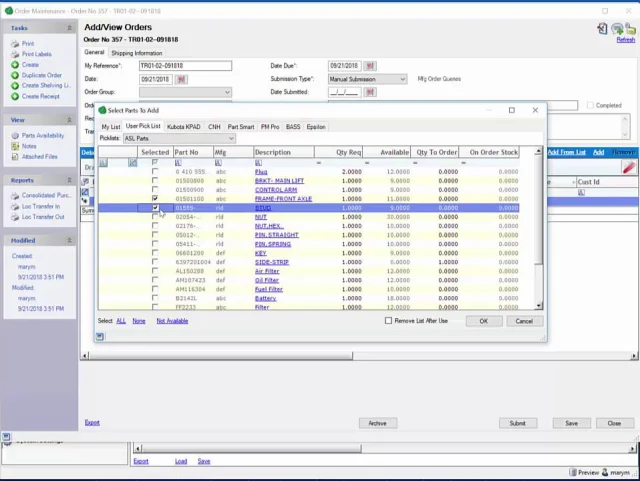Open the Picklists dropdown showing ASL Parts
640x481 pixels.
(x=229, y=139)
